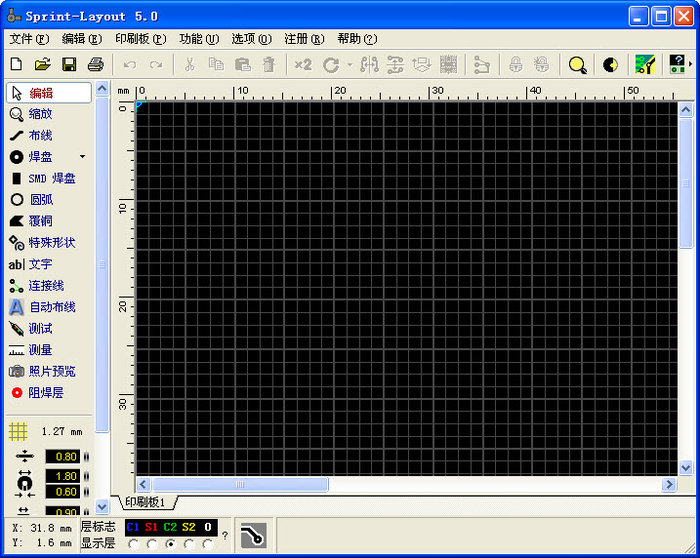Viewport: 700px width, 558px height.
Task: Click the ungroup padlock icon
Action: point(542,65)
